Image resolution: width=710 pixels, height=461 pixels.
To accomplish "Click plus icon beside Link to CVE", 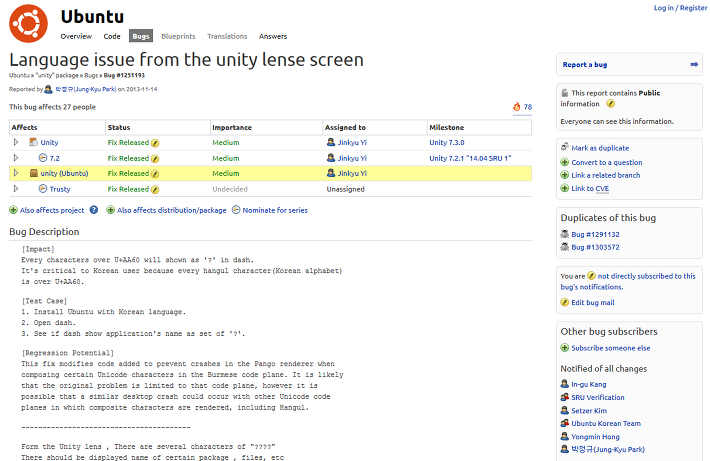I will coord(565,188).
